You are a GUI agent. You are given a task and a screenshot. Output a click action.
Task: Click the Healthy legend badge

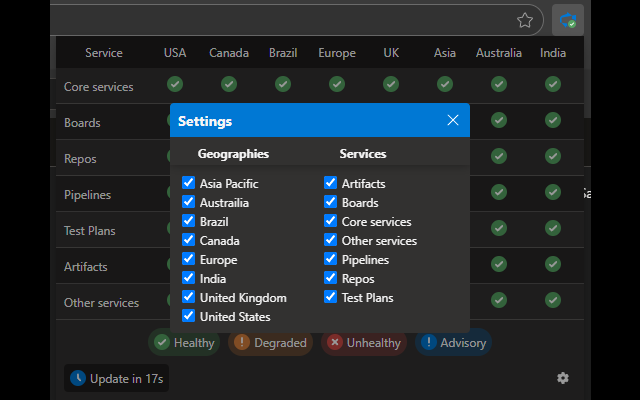(x=184, y=343)
